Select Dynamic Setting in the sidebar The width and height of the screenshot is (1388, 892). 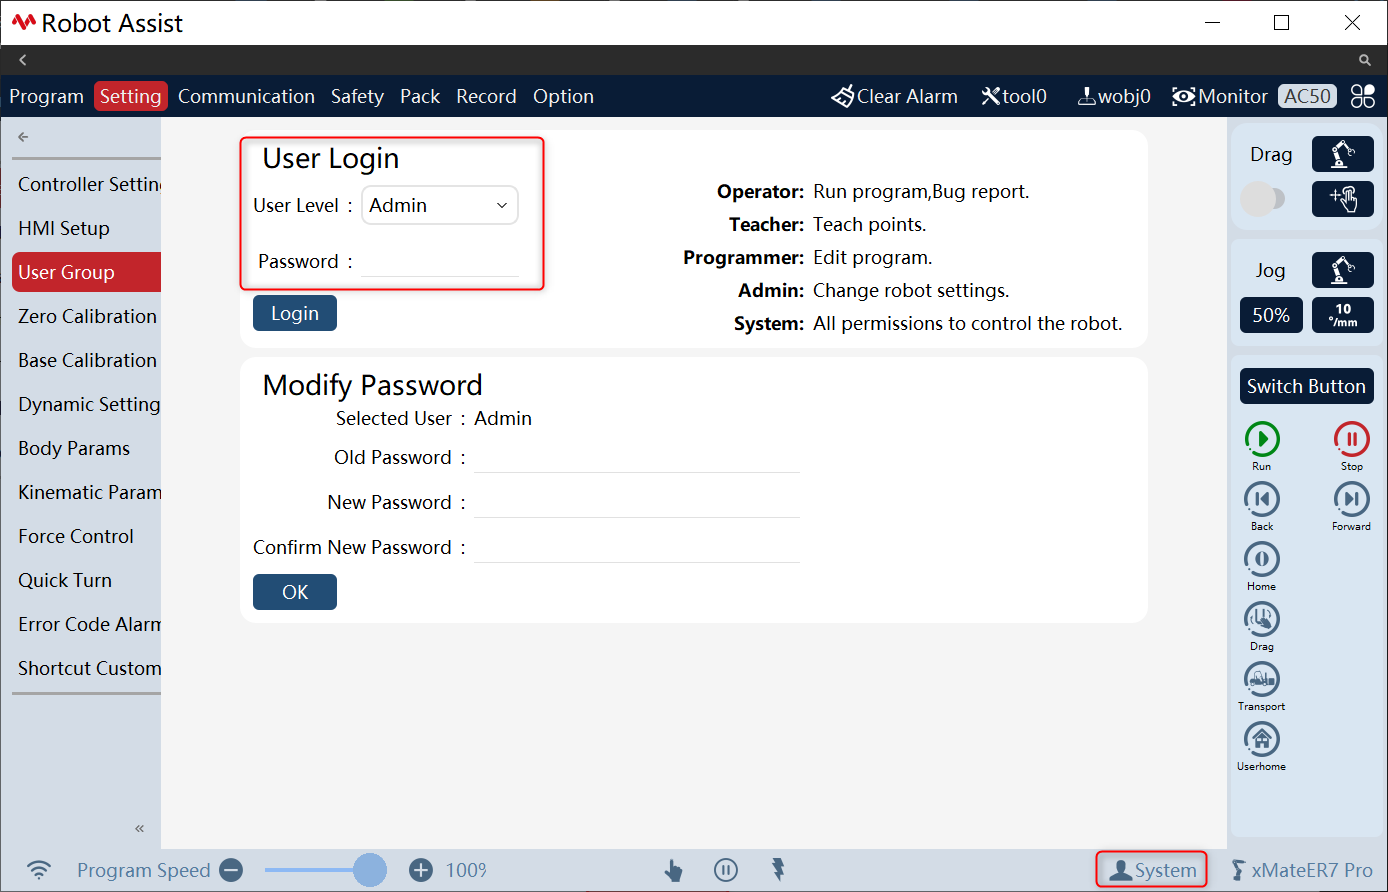[87, 404]
